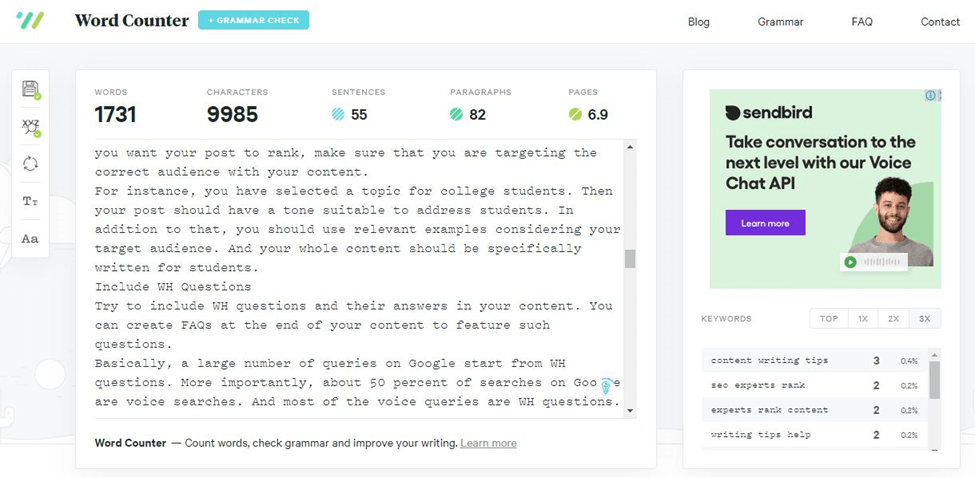The image size is (975, 477).
Task: Toggle the 1X keyword density filter
Action: [x=862, y=318]
